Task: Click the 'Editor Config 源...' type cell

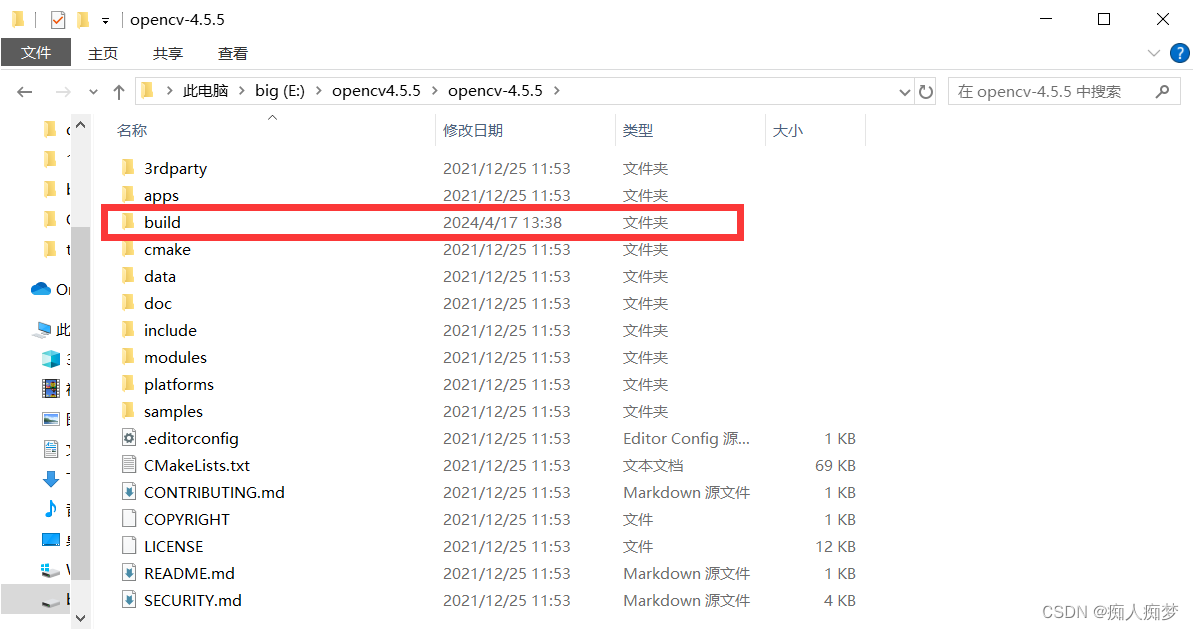Action: (686, 439)
